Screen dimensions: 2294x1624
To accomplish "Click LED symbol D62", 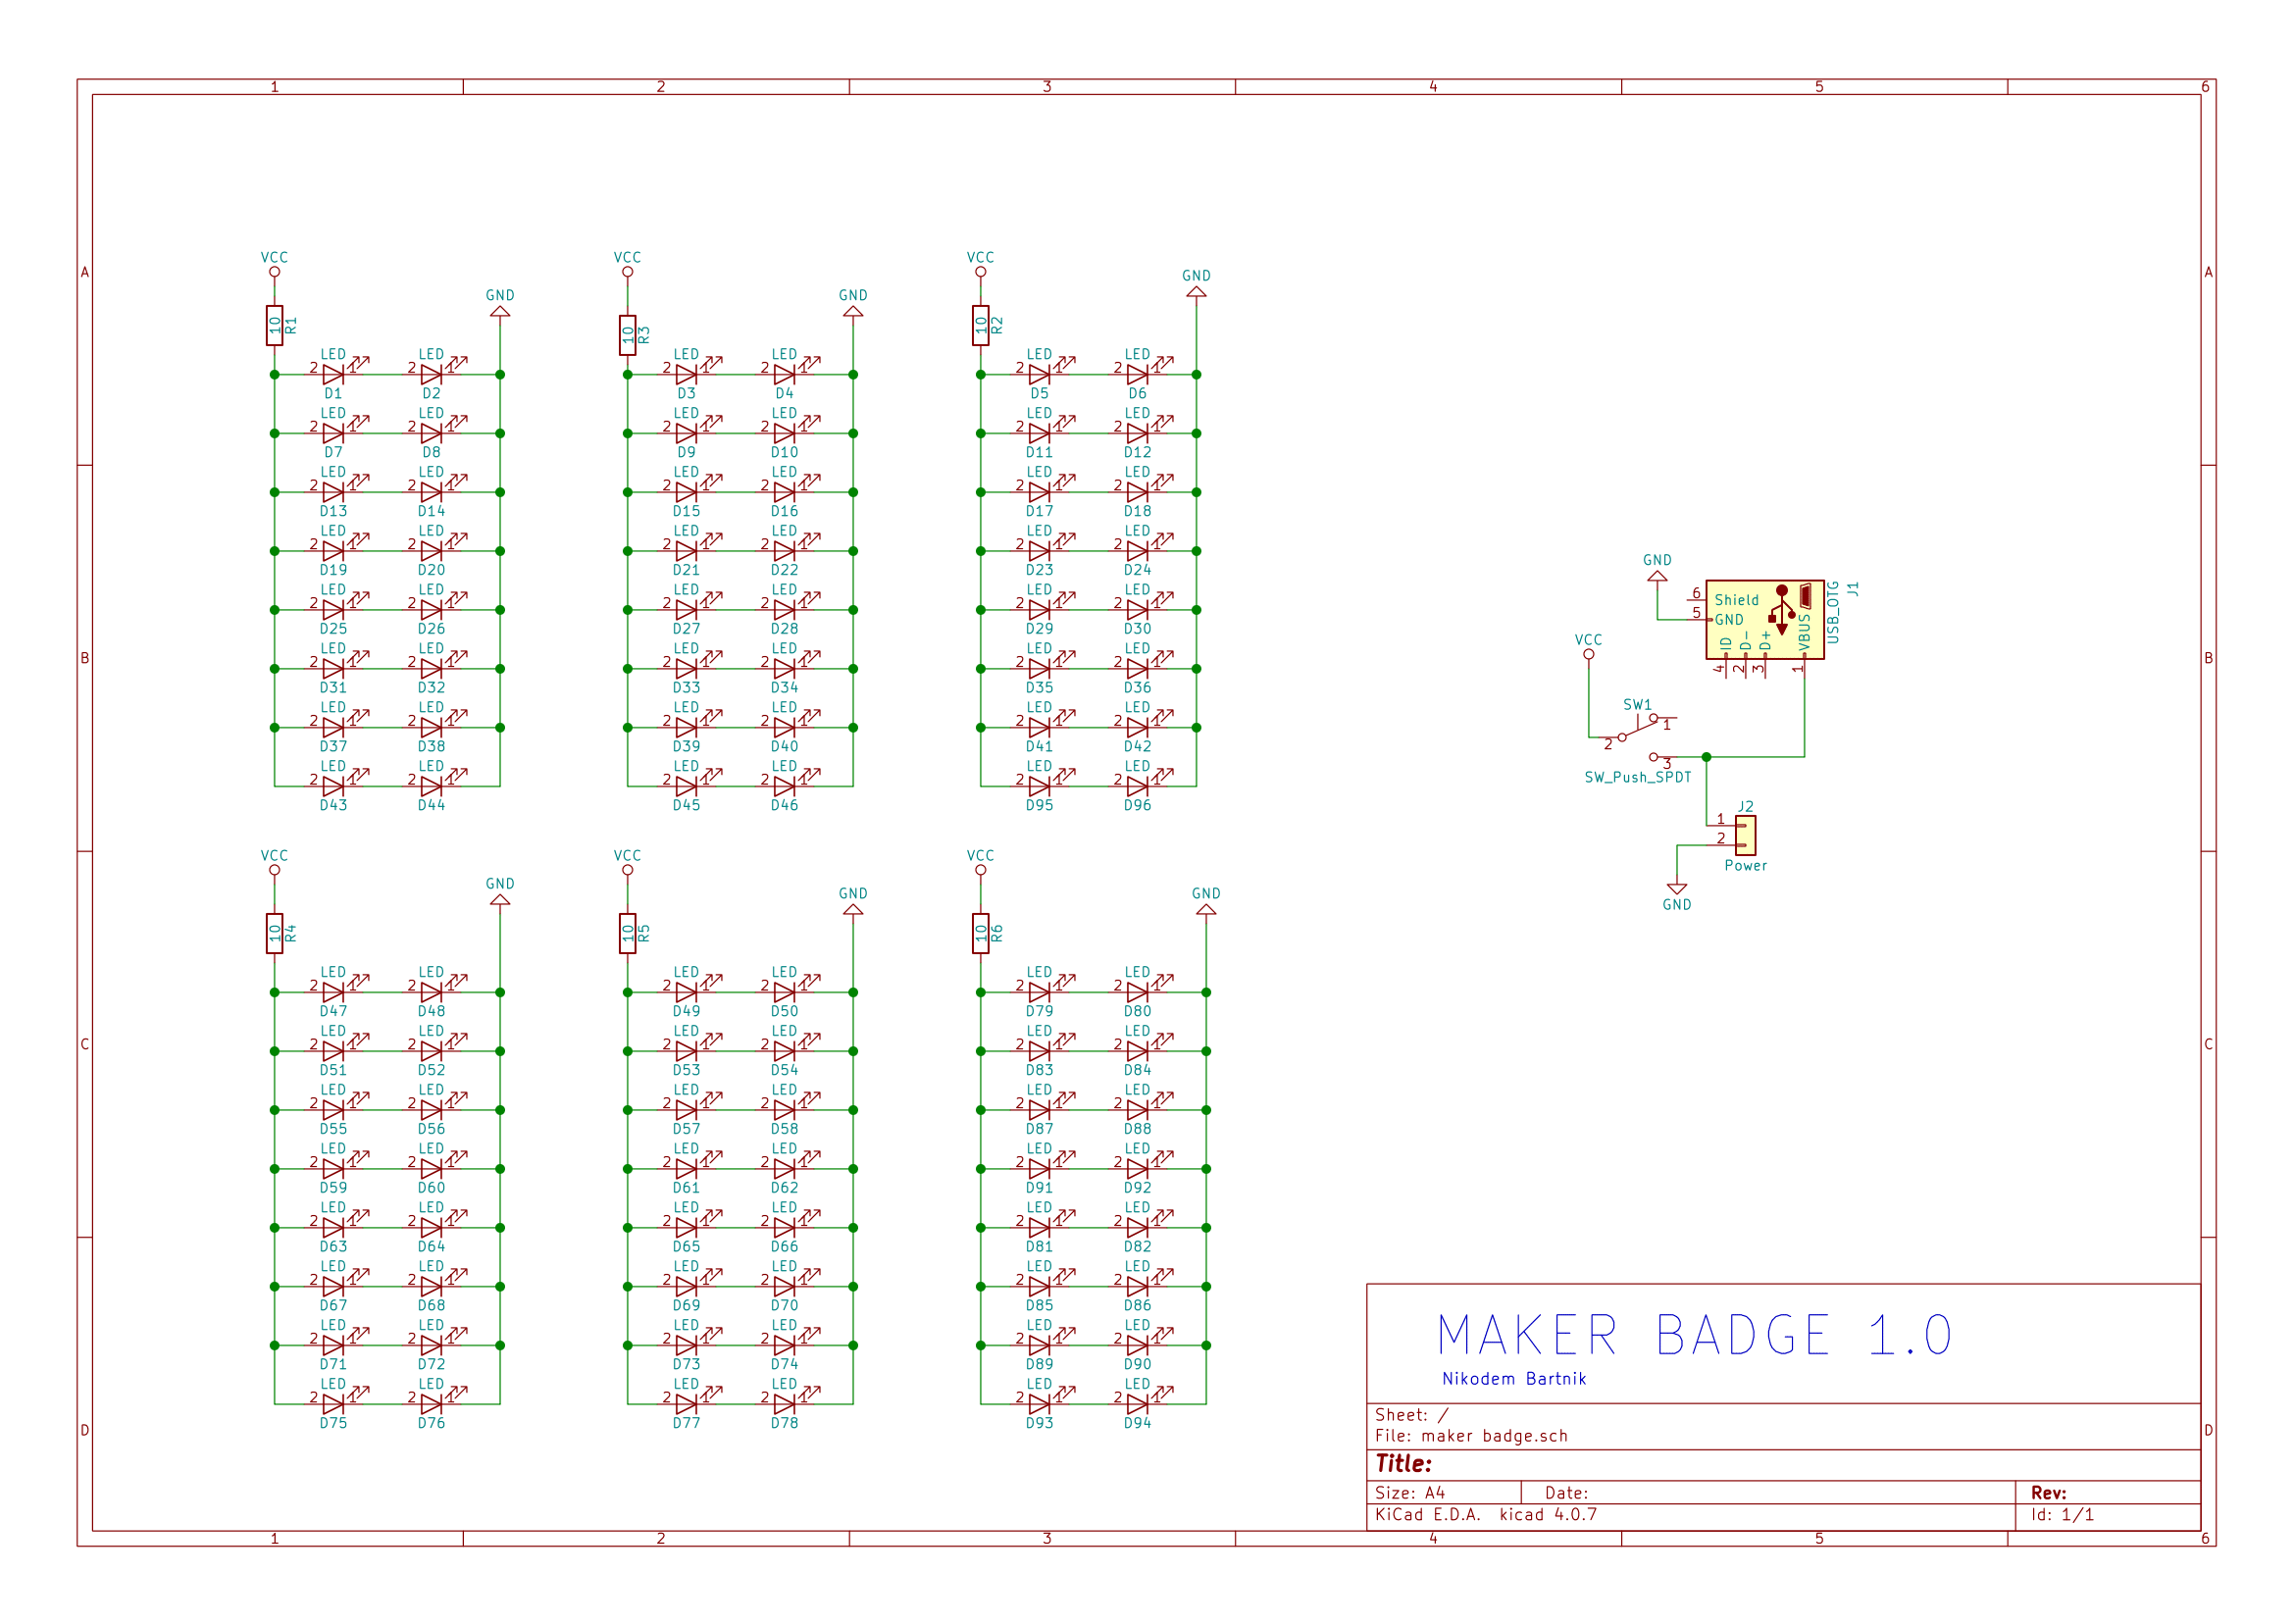I will pos(786,1168).
